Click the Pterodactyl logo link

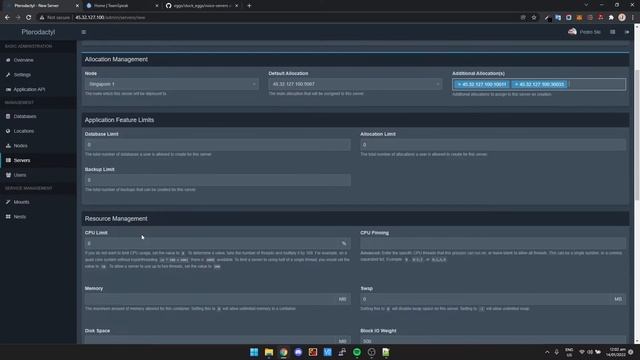click(38, 32)
